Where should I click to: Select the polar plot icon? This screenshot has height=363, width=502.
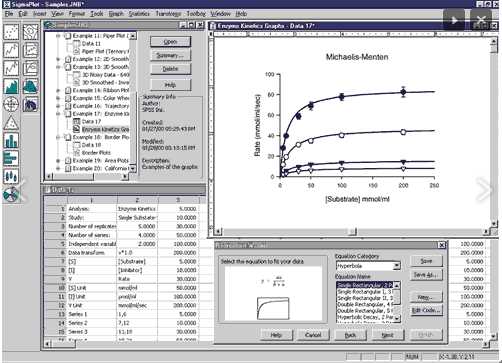[11, 104]
